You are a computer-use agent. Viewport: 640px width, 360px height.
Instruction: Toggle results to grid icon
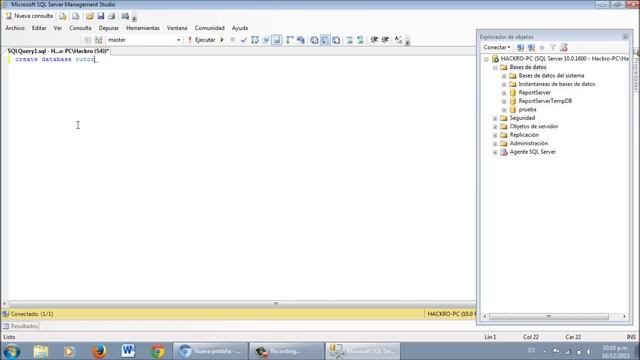point(325,40)
